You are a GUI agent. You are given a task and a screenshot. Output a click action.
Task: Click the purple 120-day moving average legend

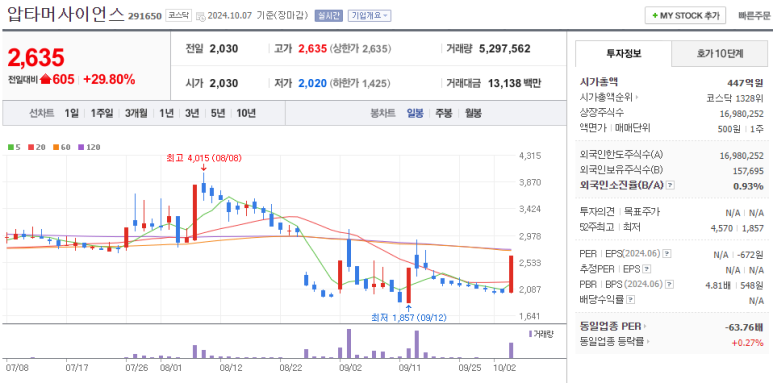(89, 146)
